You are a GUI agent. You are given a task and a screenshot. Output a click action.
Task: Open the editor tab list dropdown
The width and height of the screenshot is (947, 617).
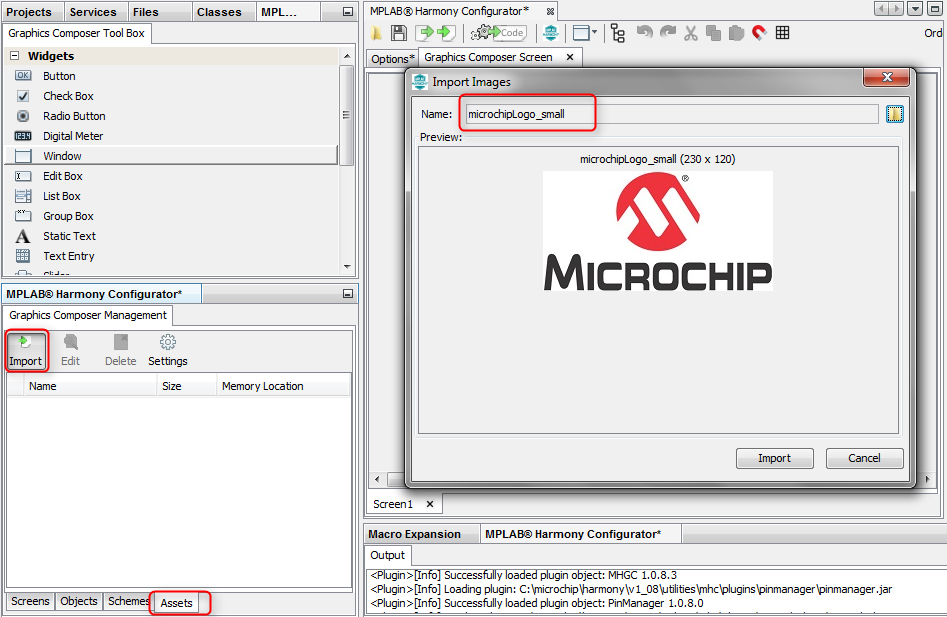915,9
